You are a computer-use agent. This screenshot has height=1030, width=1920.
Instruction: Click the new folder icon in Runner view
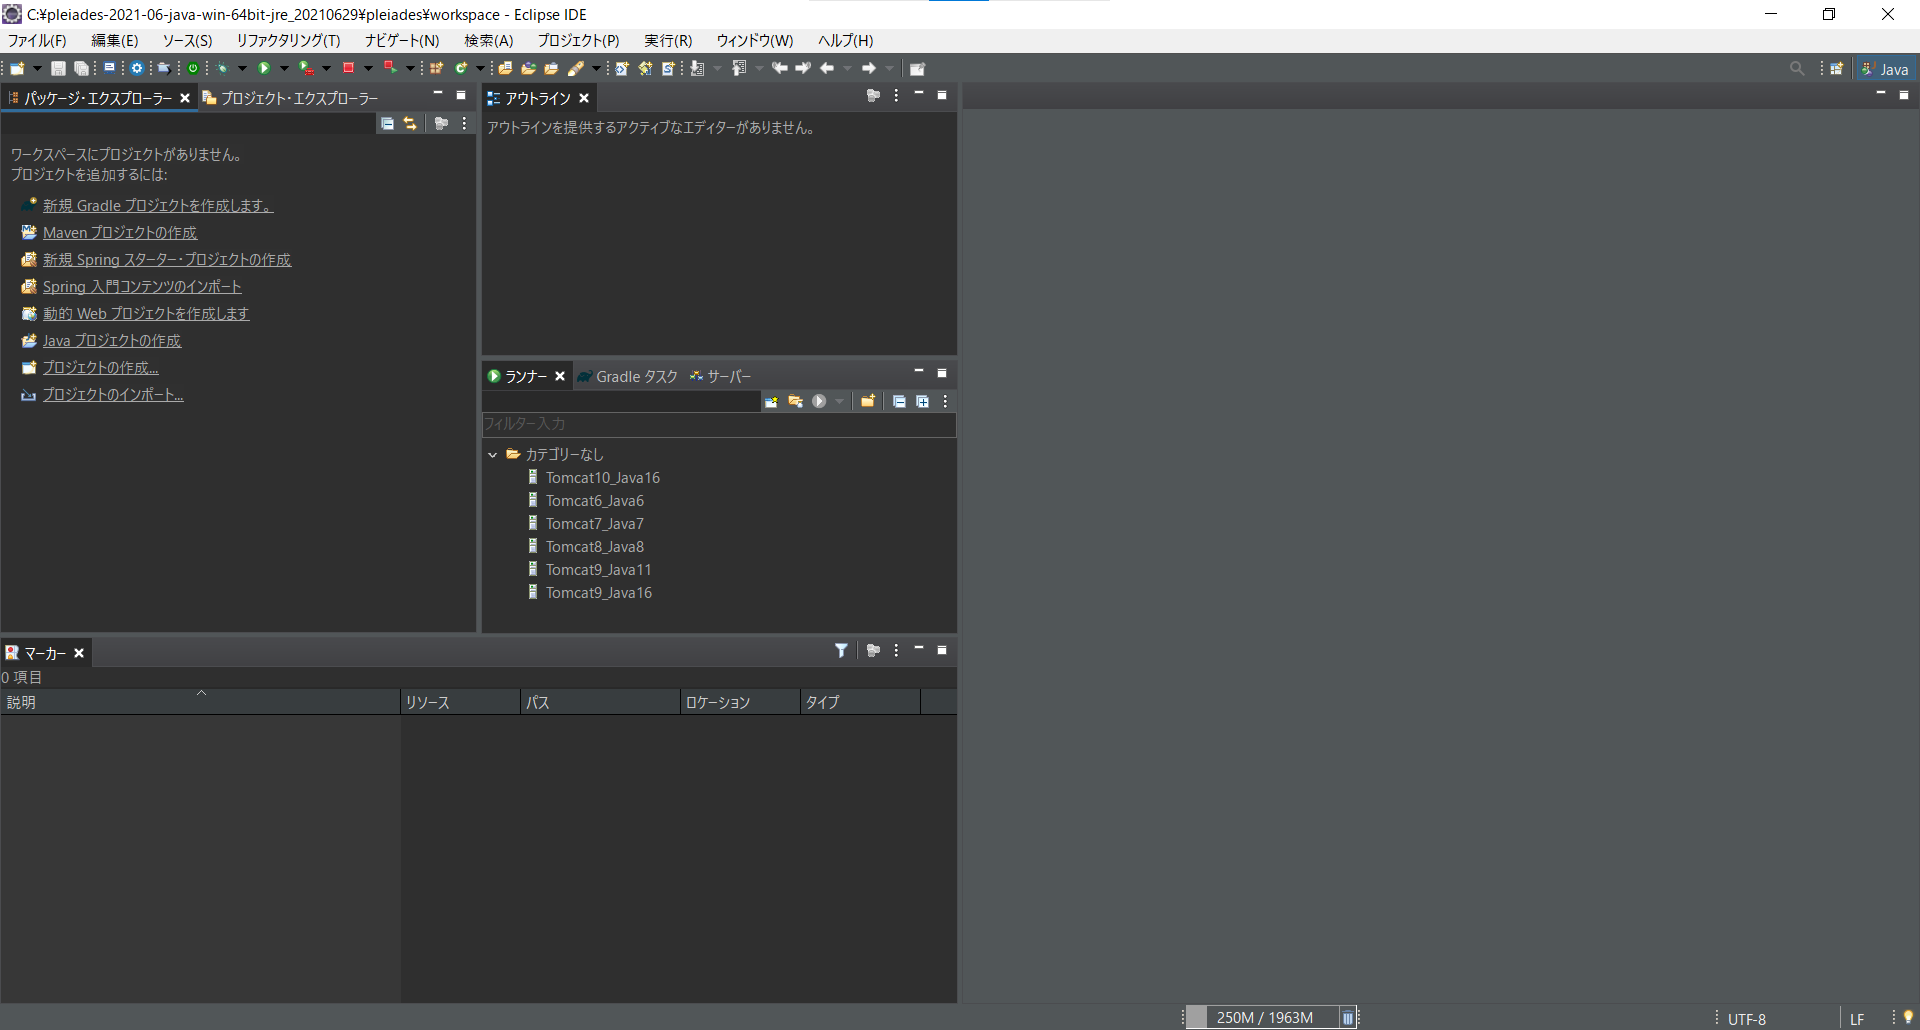tap(867, 401)
